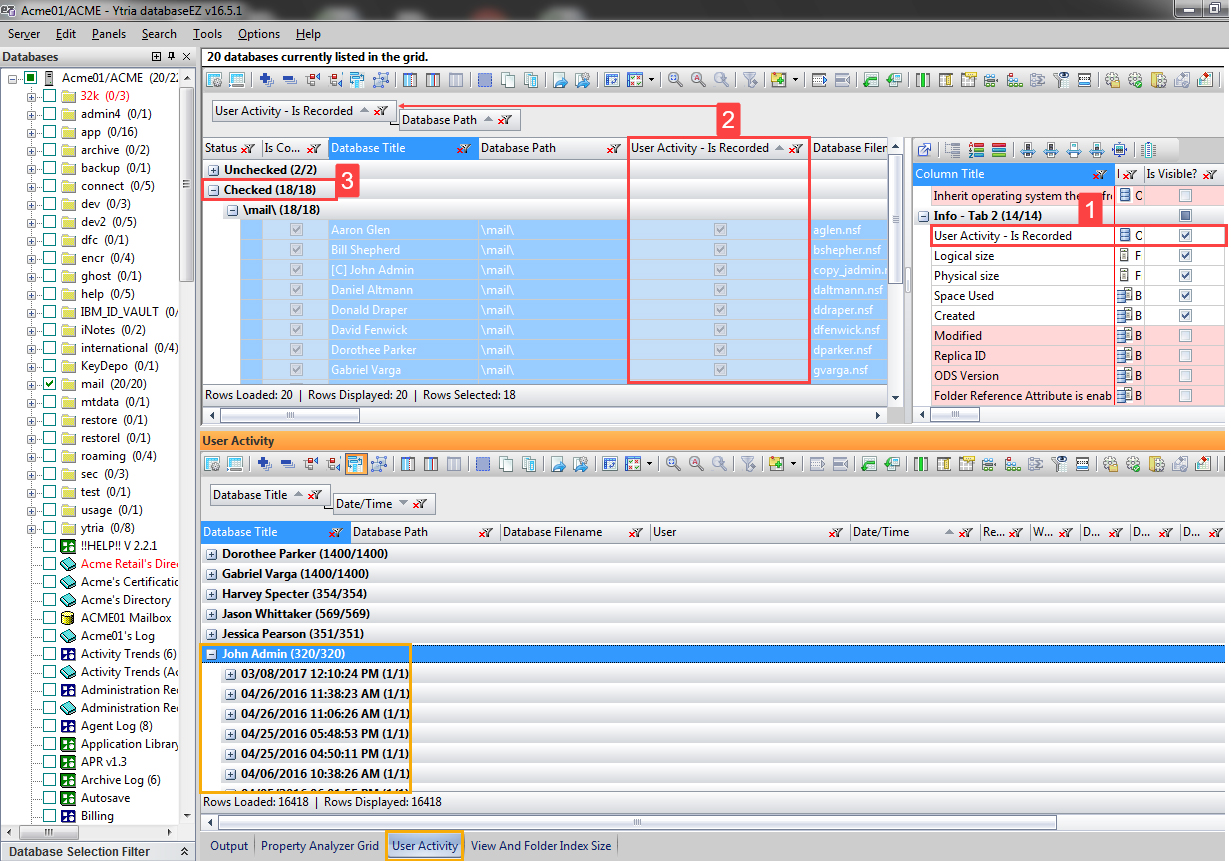Screen dimensions: 1231x861
Task: Uncheck the mail folder checkbox in Databases tree
Action: click(49, 384)
